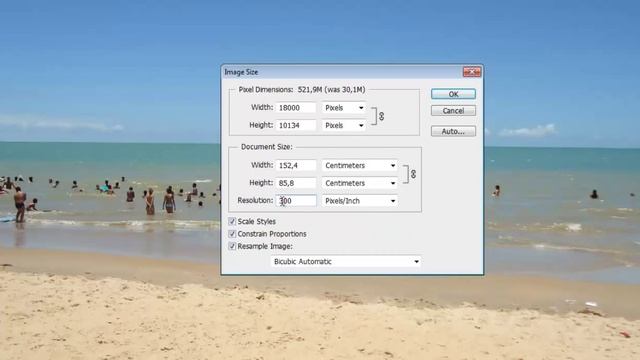Click the pixel Width field showing 18000
640x360 pixels.
tap(296, 108)
